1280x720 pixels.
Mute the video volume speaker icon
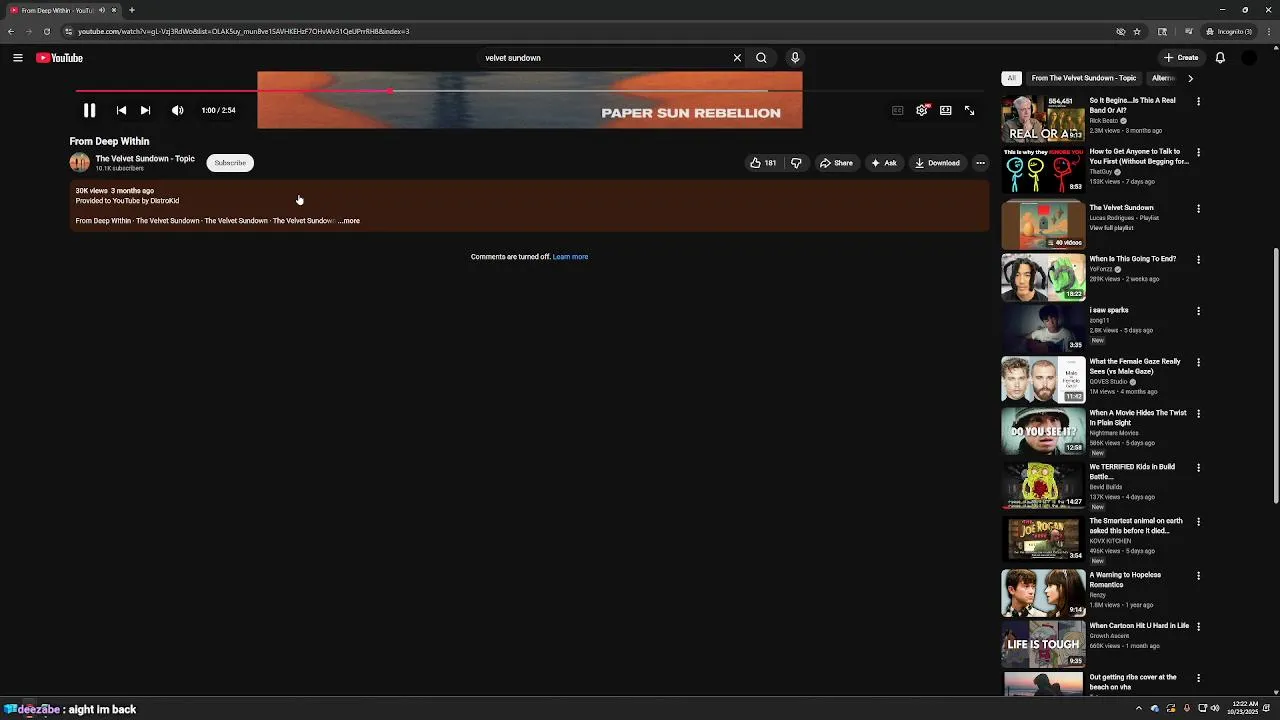coord(177,111)
